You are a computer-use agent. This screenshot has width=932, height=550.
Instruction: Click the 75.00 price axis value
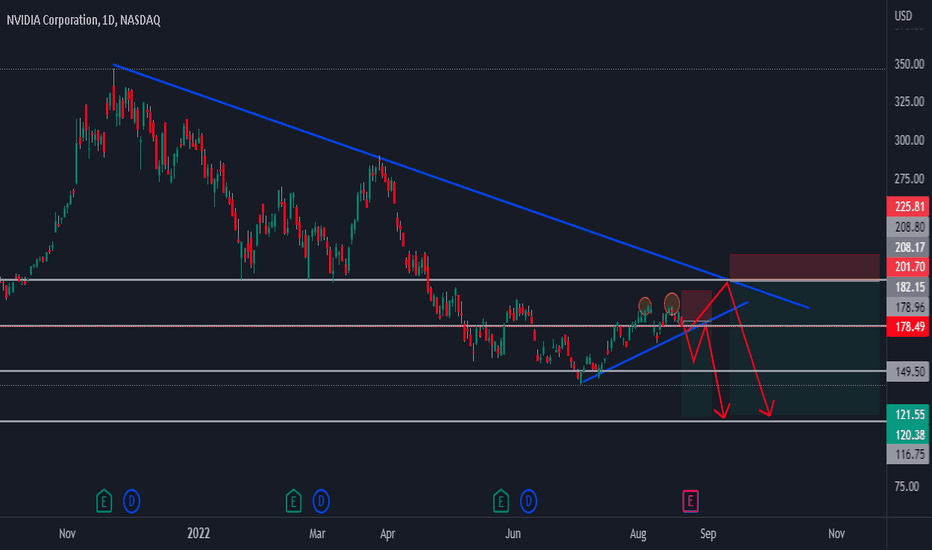[x=906, y=486]
